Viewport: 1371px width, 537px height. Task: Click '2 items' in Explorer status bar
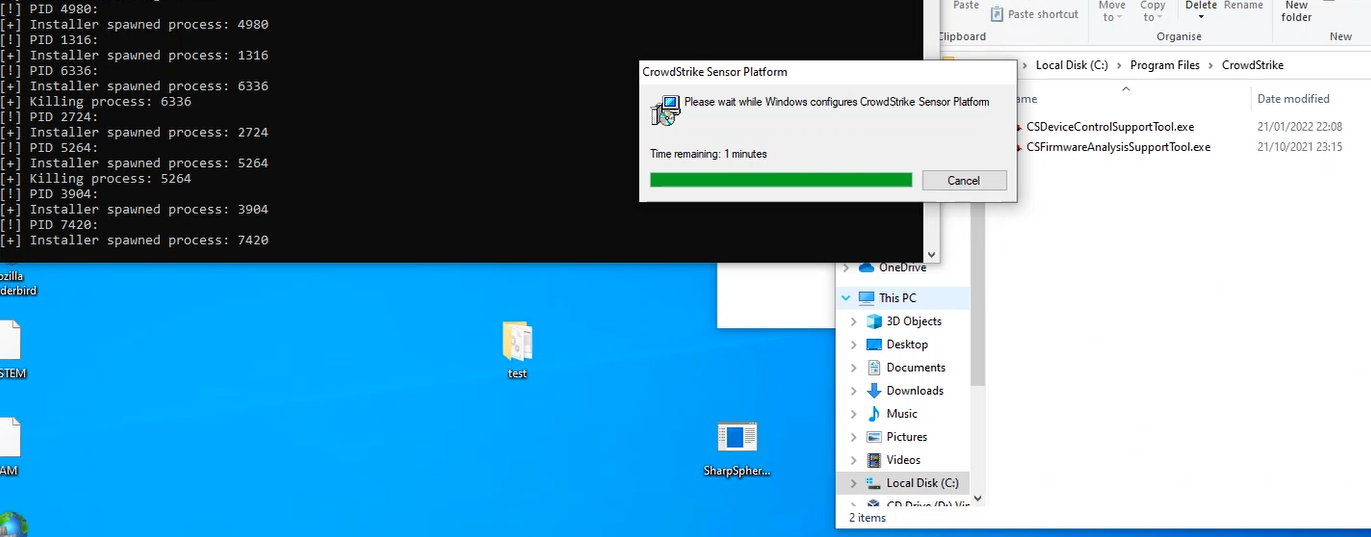(866, 518)
